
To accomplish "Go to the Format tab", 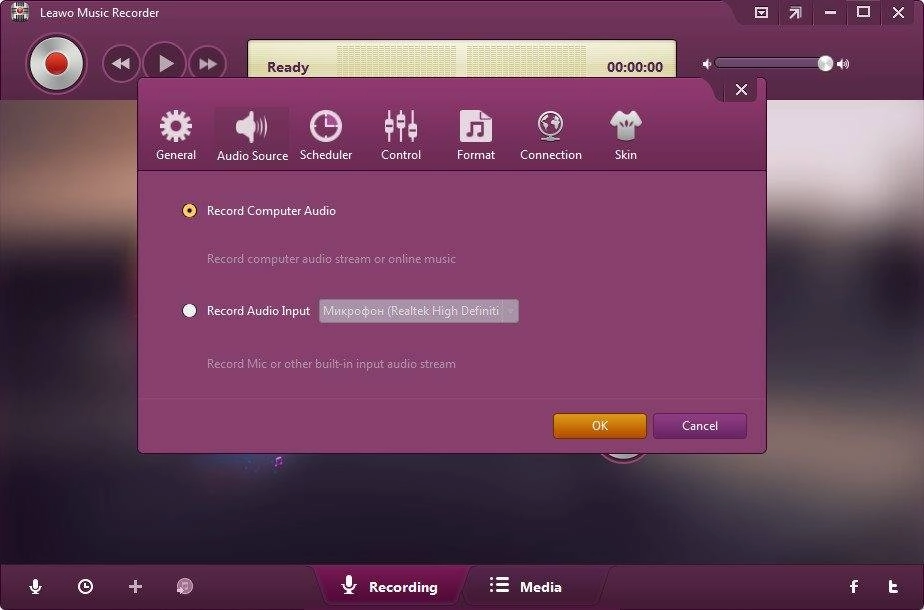I will pyautogui.click(x=476, y=136).
